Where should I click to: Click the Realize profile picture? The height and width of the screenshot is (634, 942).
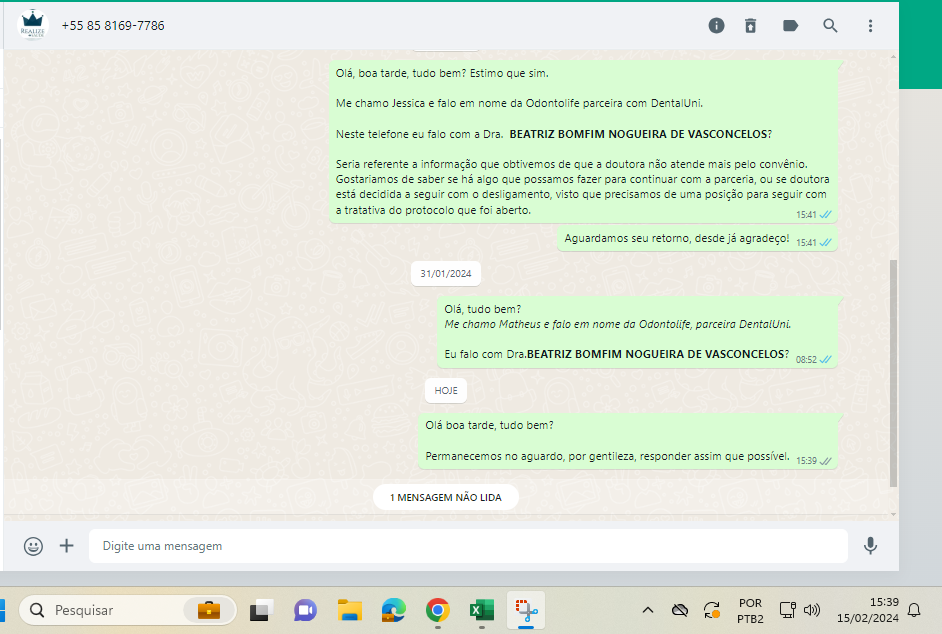(x=34, y=26)
